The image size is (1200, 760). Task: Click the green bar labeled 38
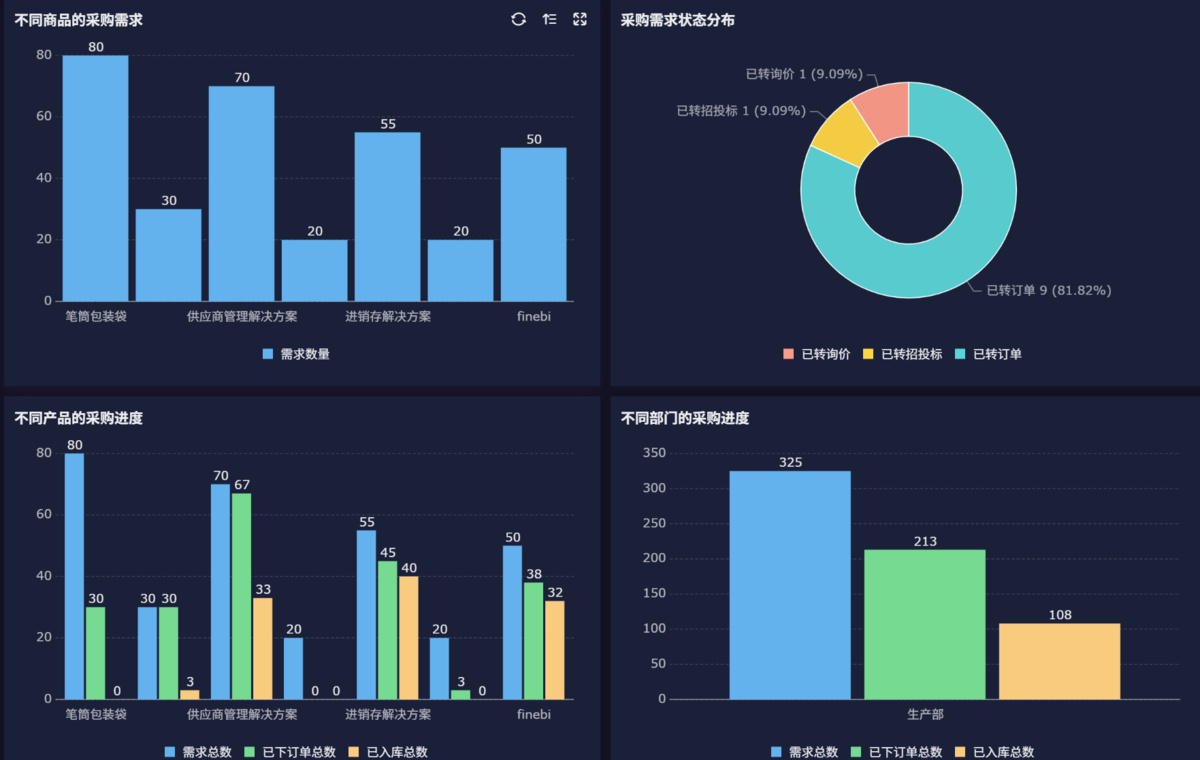pyautogui.click(x=534, y=641)
